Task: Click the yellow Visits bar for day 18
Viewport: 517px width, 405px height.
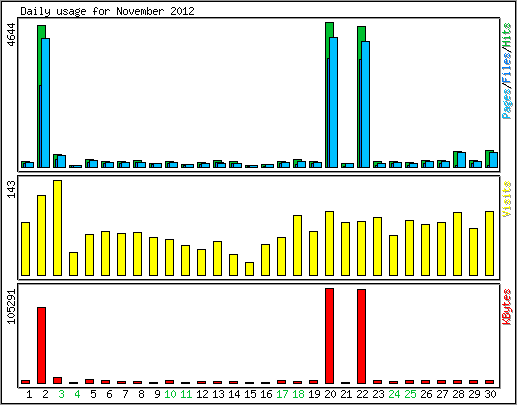Action: point(297,245)
